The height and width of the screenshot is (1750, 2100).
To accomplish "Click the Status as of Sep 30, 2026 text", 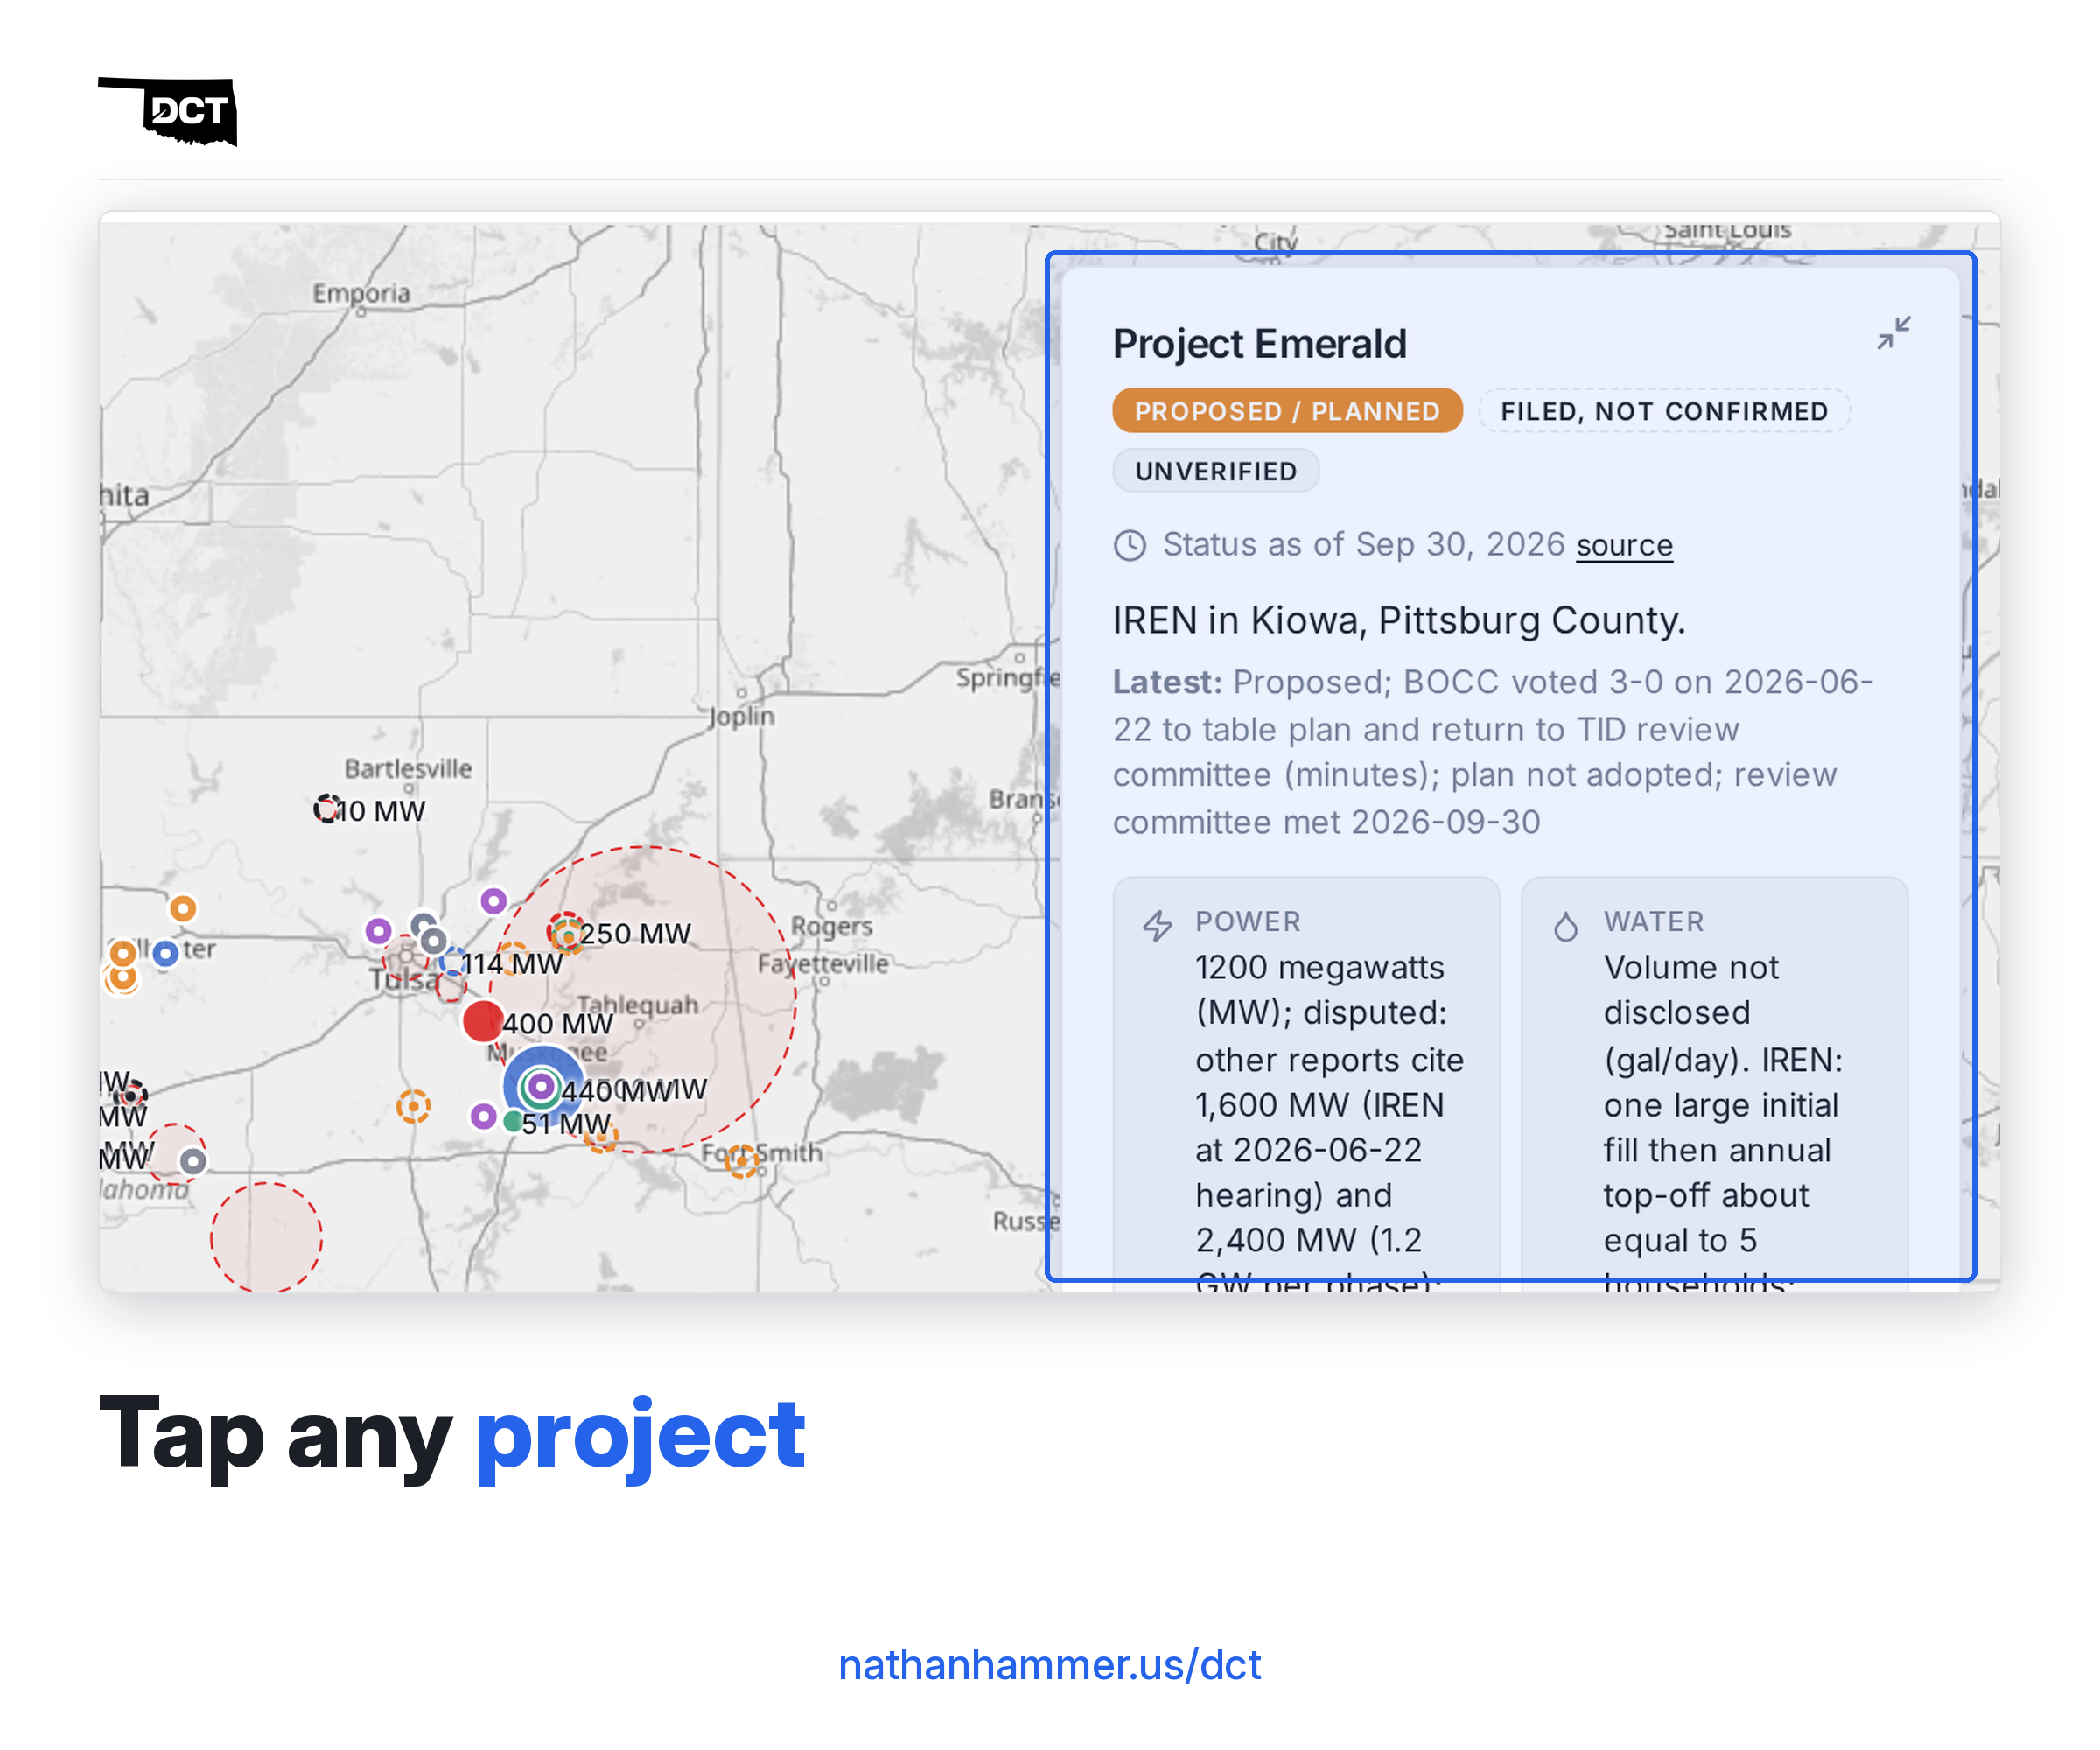I will click(1364, 545).
